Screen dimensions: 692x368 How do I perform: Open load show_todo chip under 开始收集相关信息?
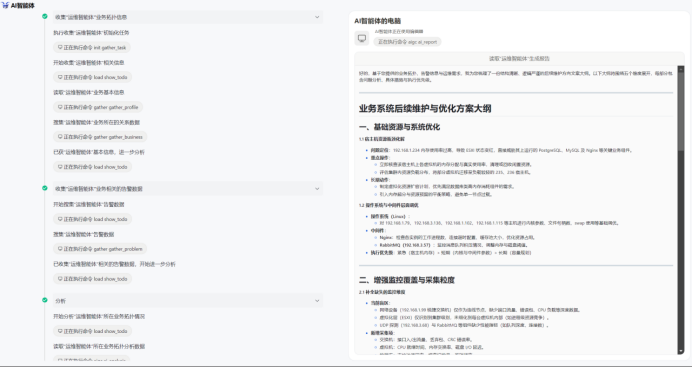[x=92, y=77]
